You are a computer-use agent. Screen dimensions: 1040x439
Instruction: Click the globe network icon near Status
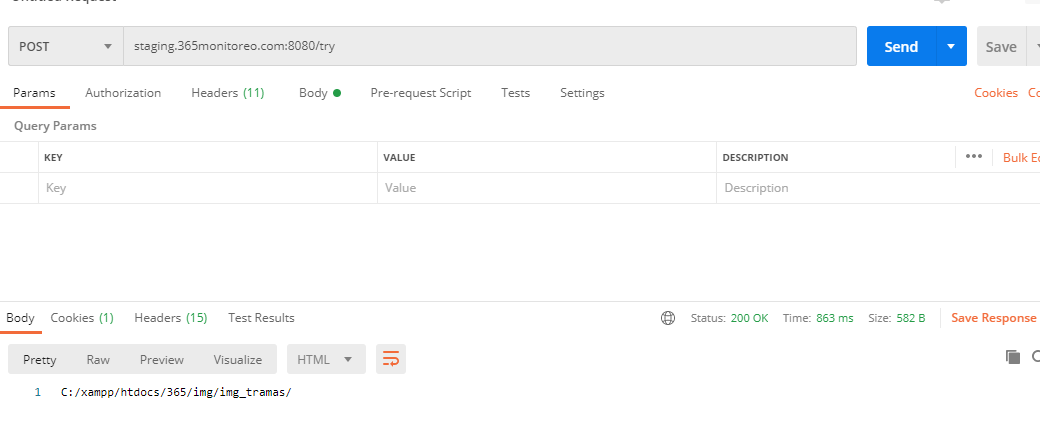(x=668, y=318)
